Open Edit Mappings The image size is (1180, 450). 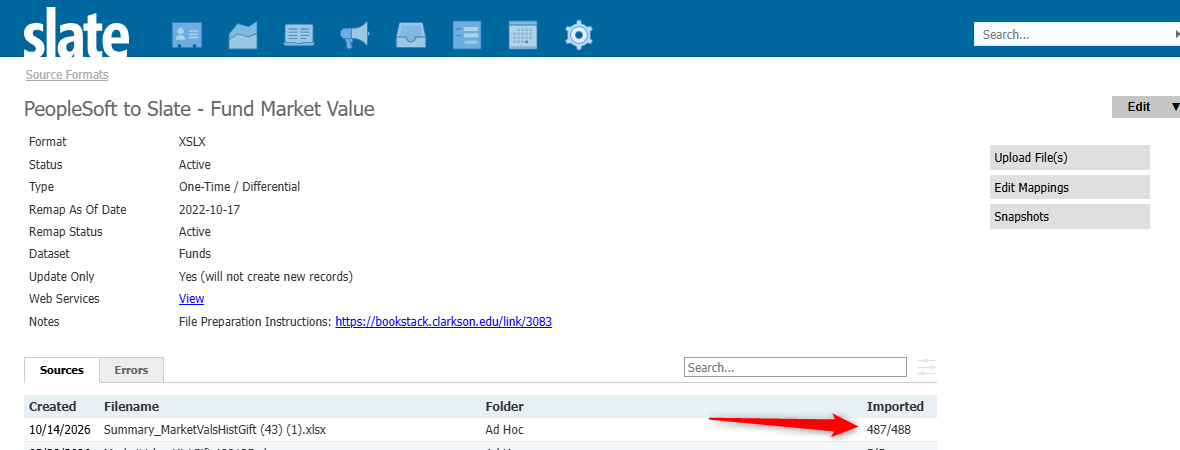[1069, 187]
